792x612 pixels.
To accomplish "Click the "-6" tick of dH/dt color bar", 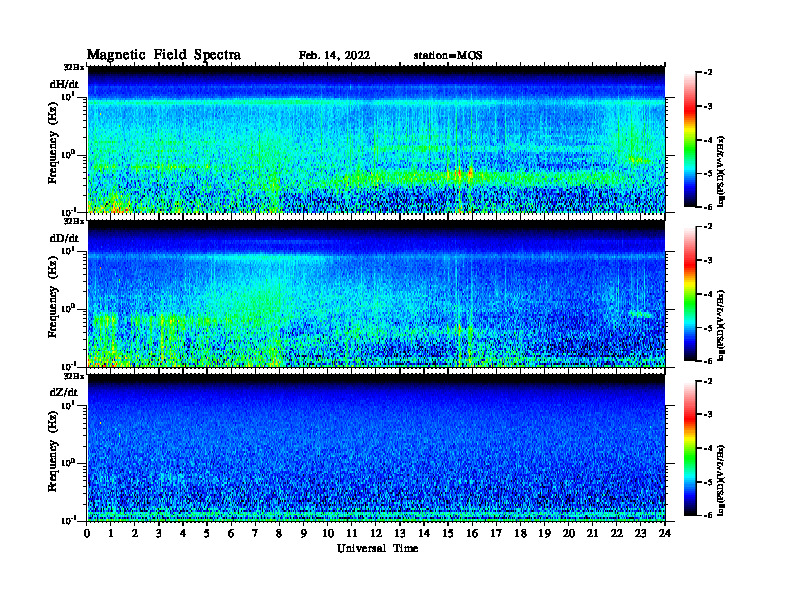I will [x=708, y=207].
